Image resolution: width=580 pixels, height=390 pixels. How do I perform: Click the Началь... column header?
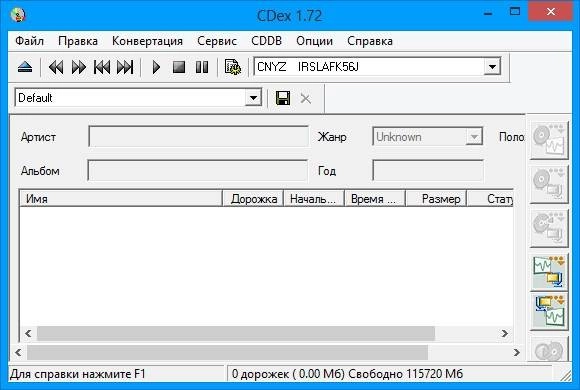pyautogui.click(x=314, y=199)
